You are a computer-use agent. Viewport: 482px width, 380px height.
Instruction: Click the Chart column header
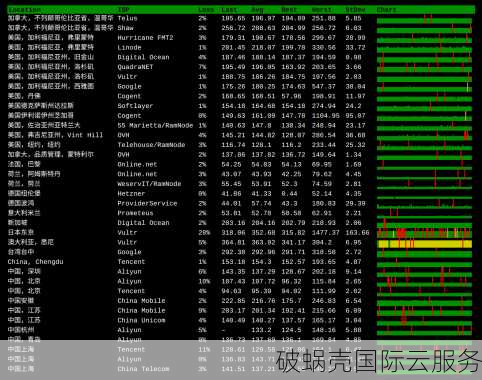(x=387, y=10)
